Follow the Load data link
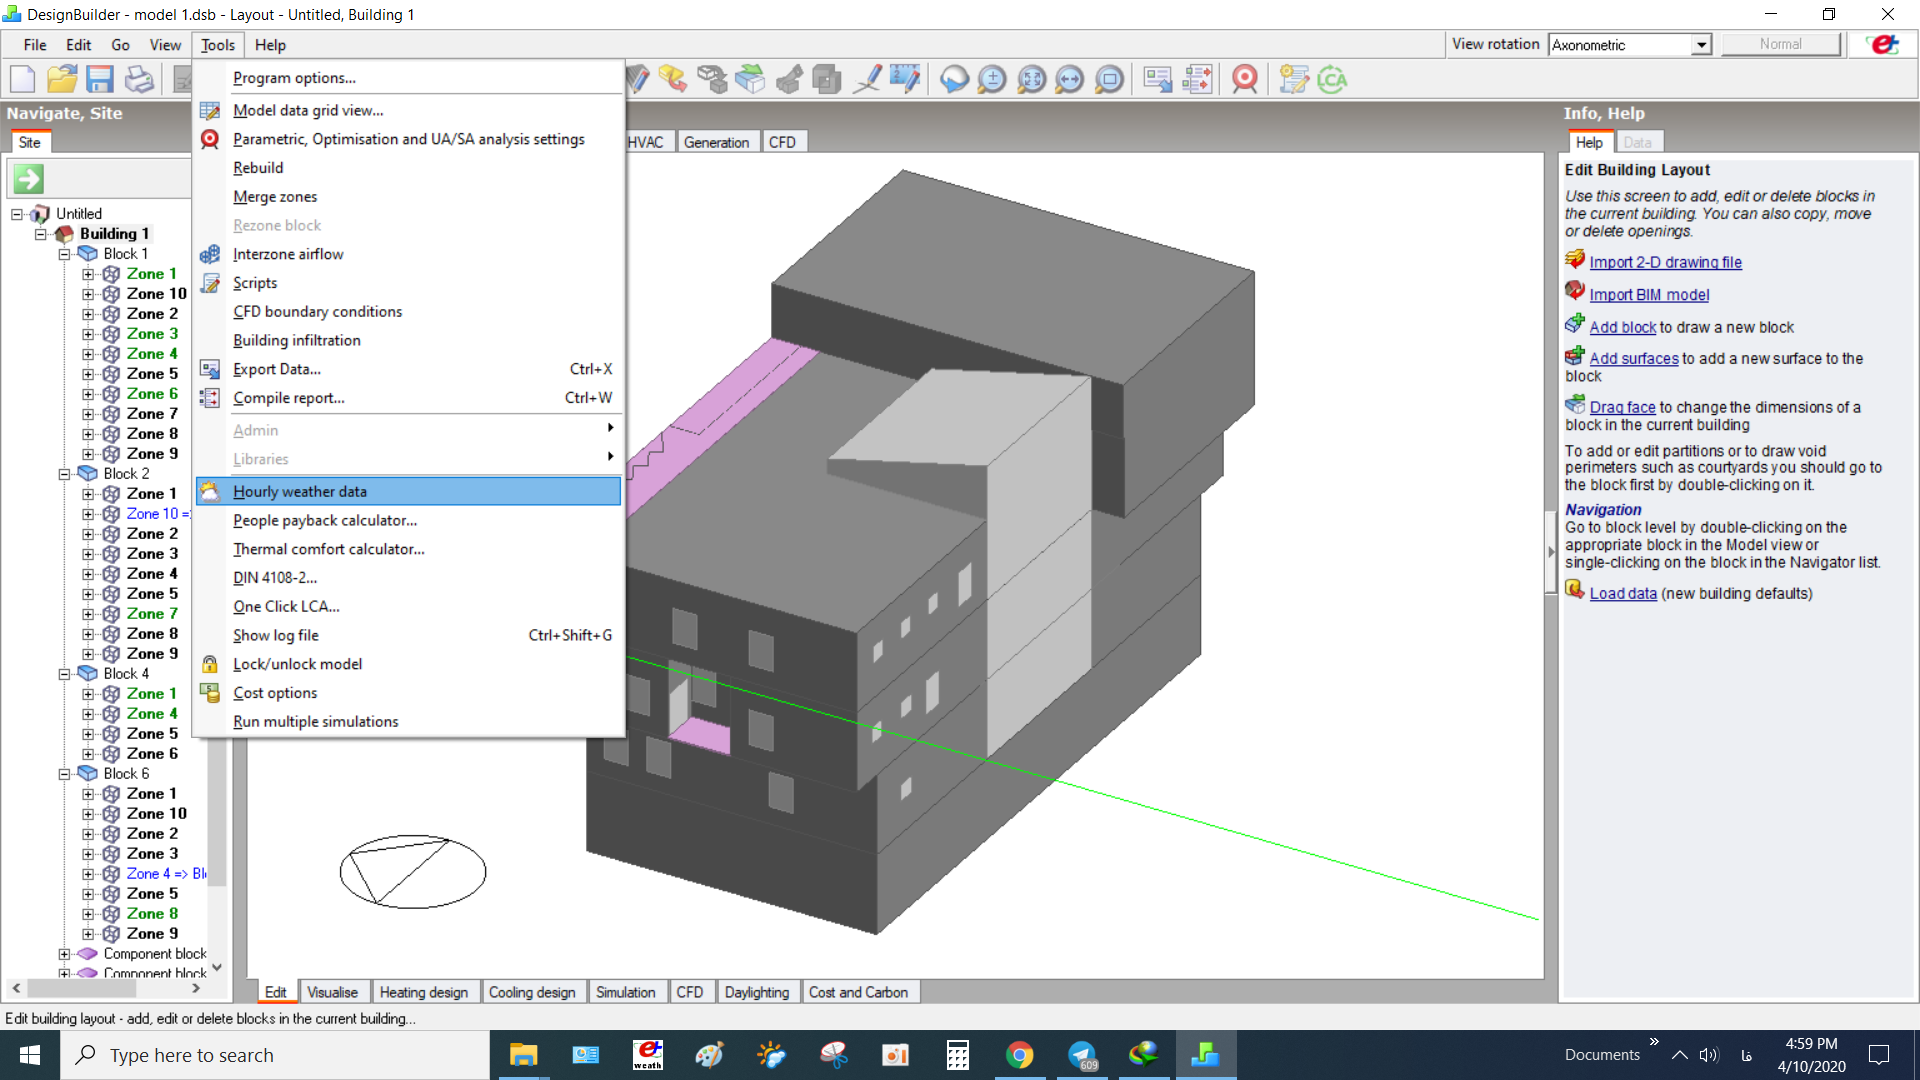Image resolution: width=1920 pixels, height=1080 pixels. [x=1622, y=593]
